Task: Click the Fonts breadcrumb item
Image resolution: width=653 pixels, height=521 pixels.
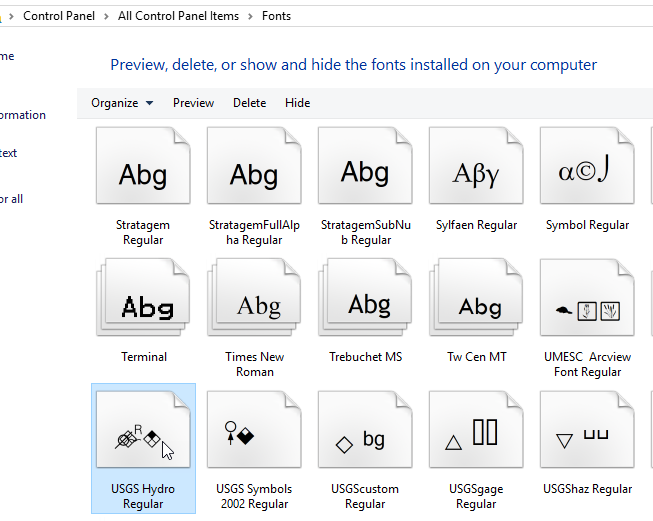Action: coord(276,16)
